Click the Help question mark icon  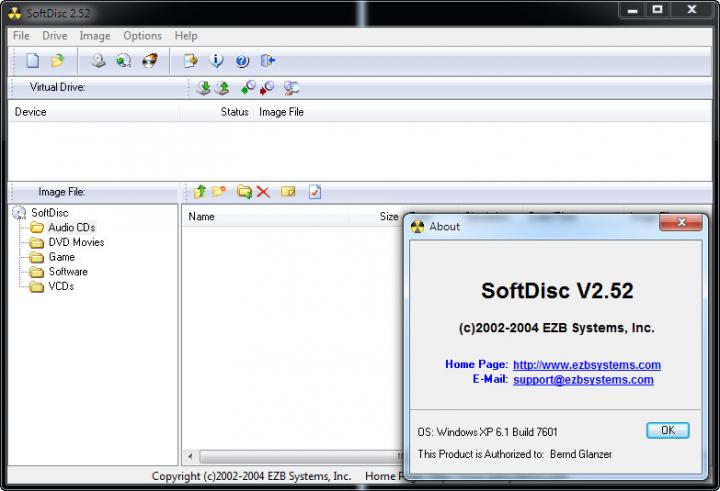(242, 61)
